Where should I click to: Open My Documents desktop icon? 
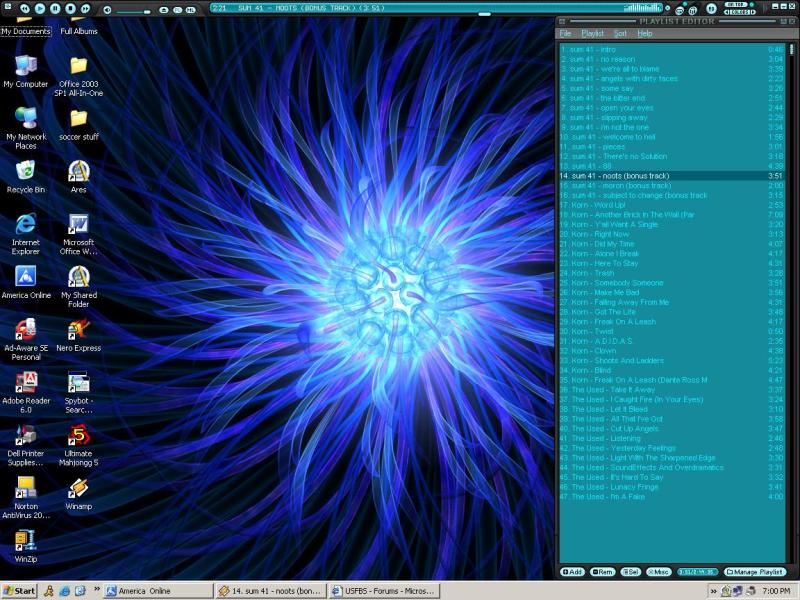[x=26, y=27]
